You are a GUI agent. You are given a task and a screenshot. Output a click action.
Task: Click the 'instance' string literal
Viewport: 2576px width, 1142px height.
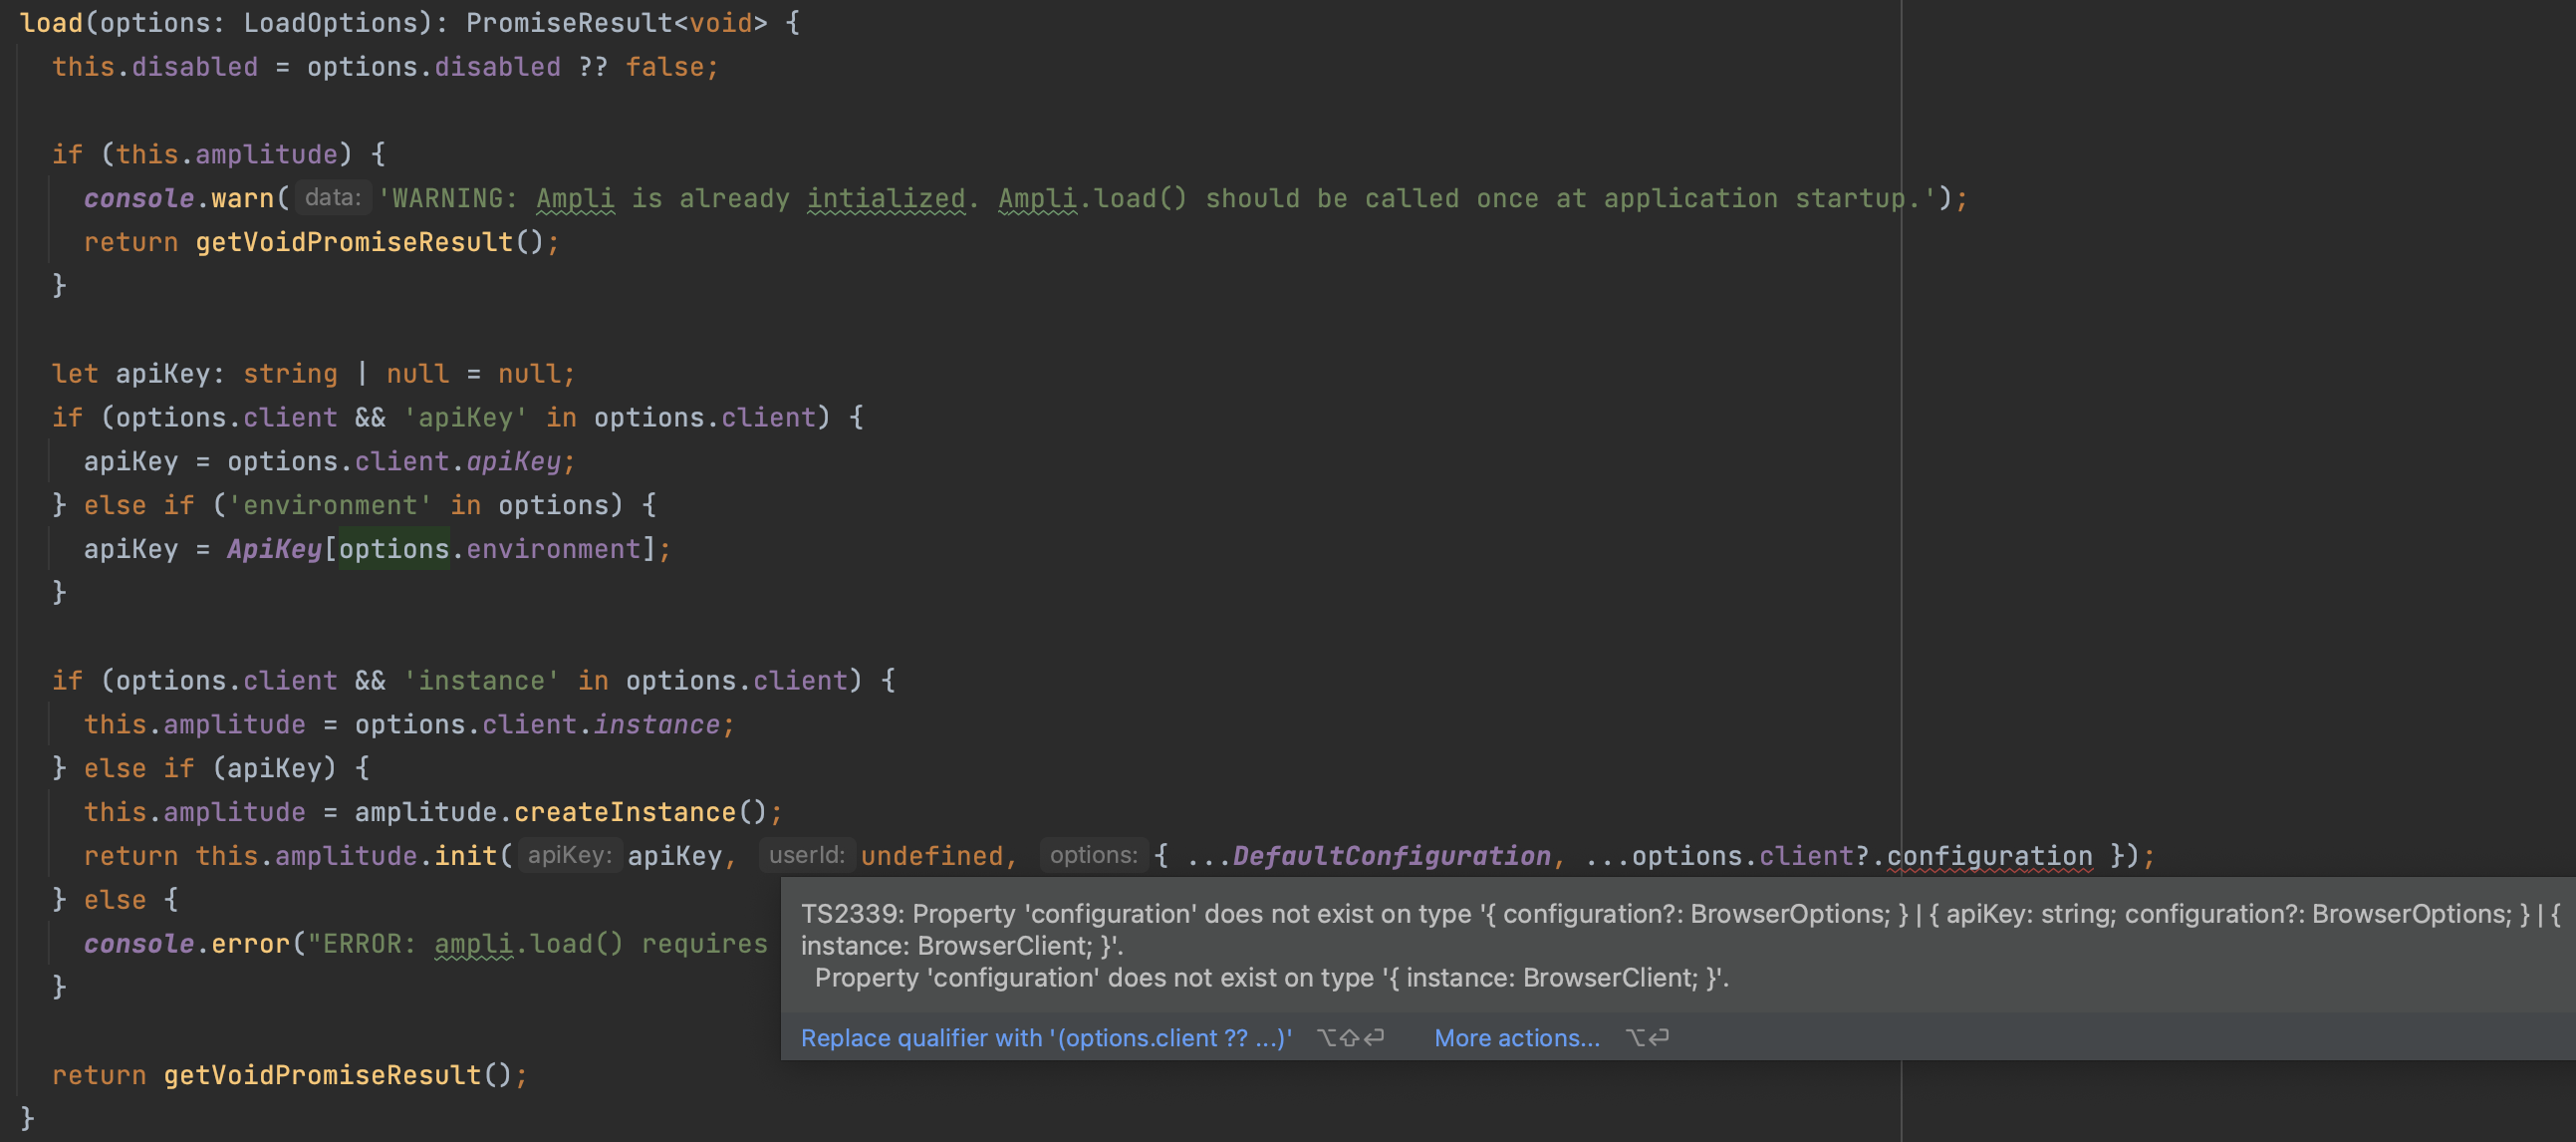(x=481, y=681)
